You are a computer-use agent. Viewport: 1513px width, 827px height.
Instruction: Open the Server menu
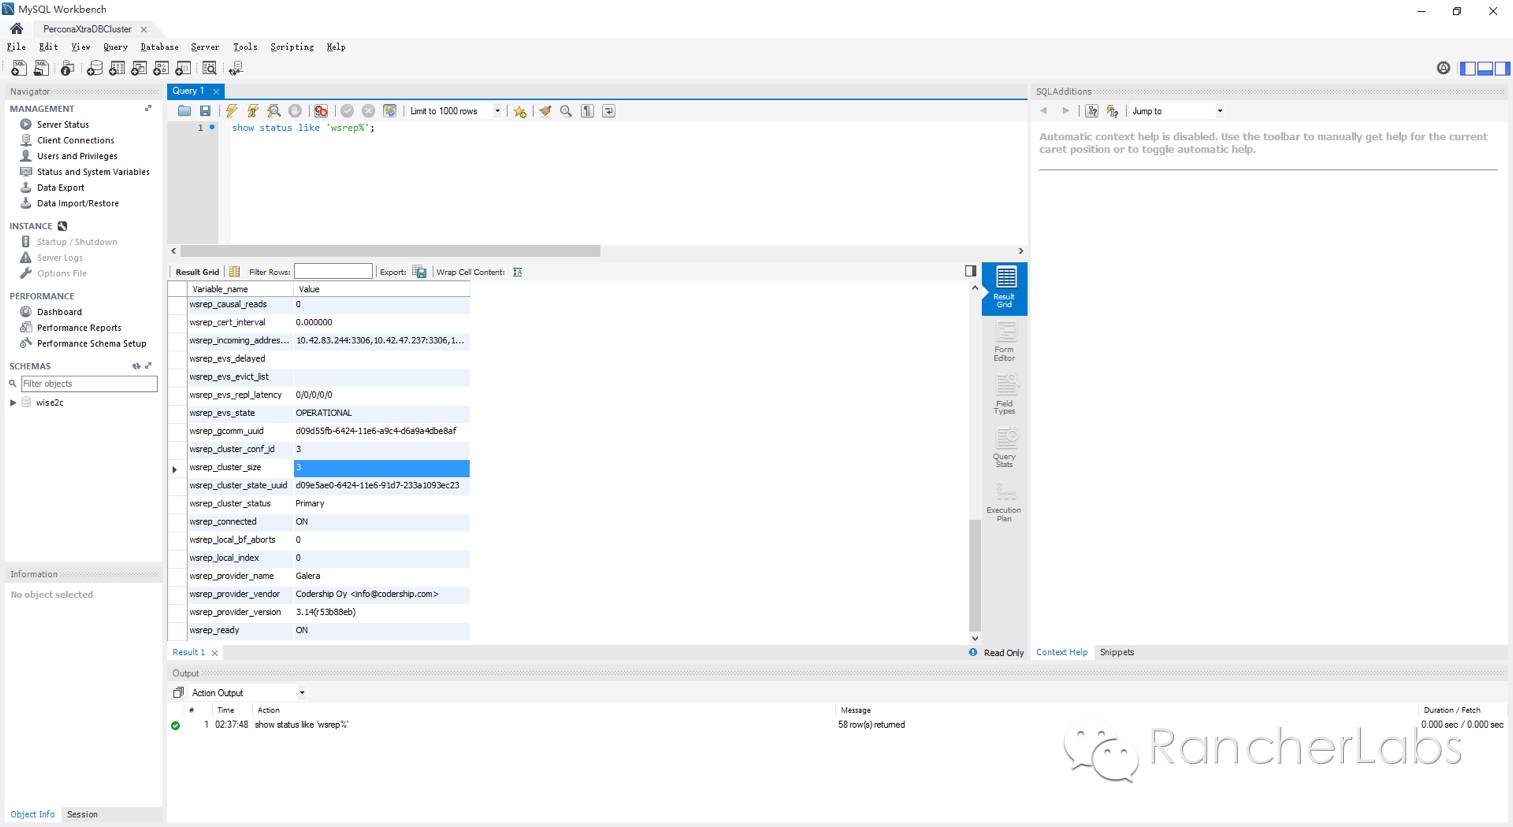click(205, 47)
